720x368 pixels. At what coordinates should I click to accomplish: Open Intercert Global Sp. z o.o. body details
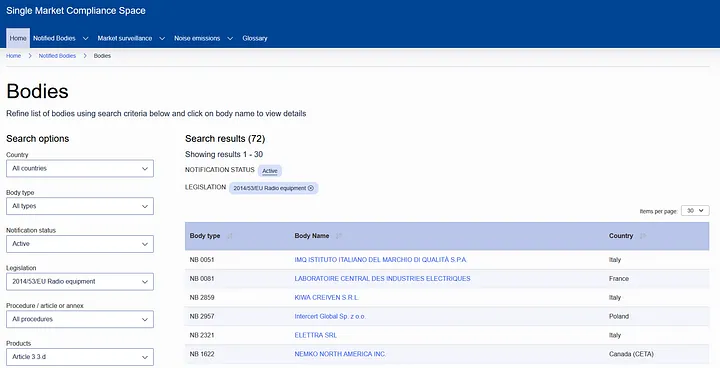click(330, 317)
